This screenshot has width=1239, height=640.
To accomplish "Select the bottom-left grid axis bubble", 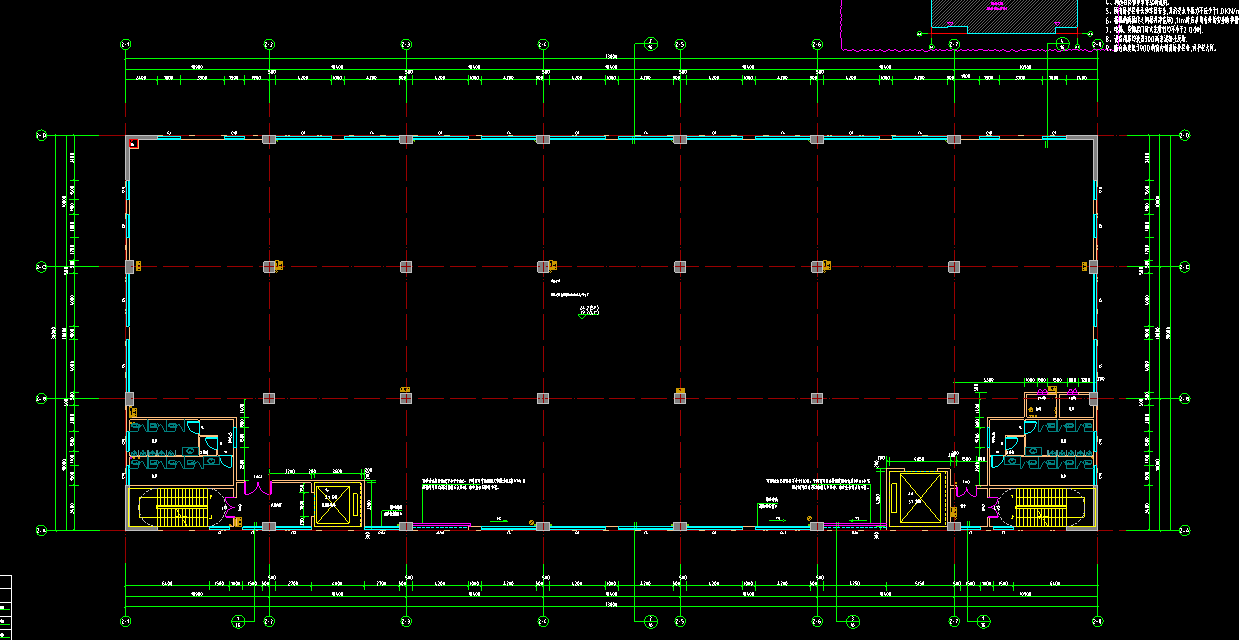I will tap(125, 621).
